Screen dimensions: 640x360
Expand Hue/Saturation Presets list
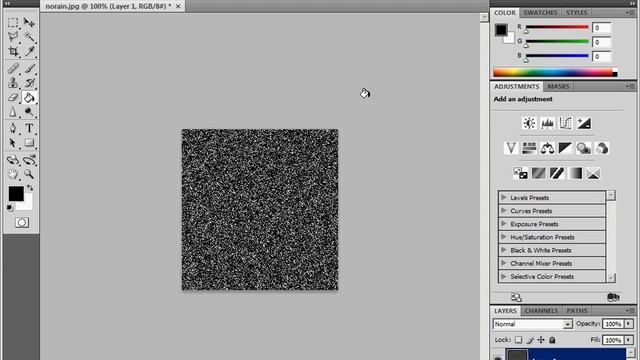(504, 237)
